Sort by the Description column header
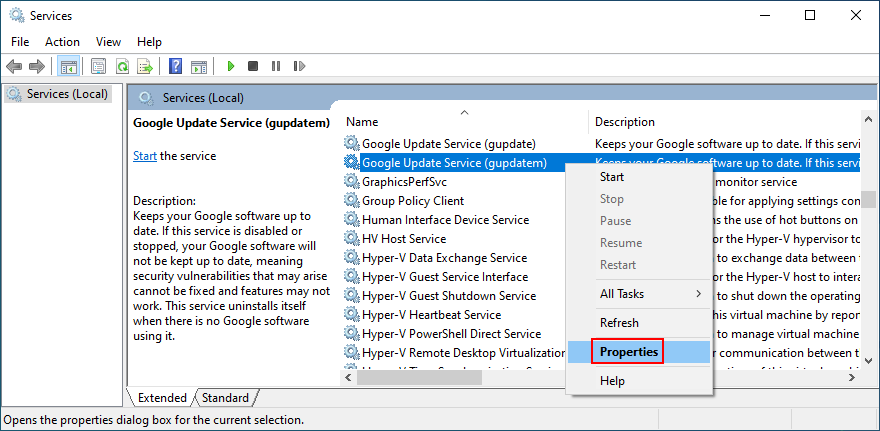880x431 pixels. pyautogui.click(x=725, y=122)
